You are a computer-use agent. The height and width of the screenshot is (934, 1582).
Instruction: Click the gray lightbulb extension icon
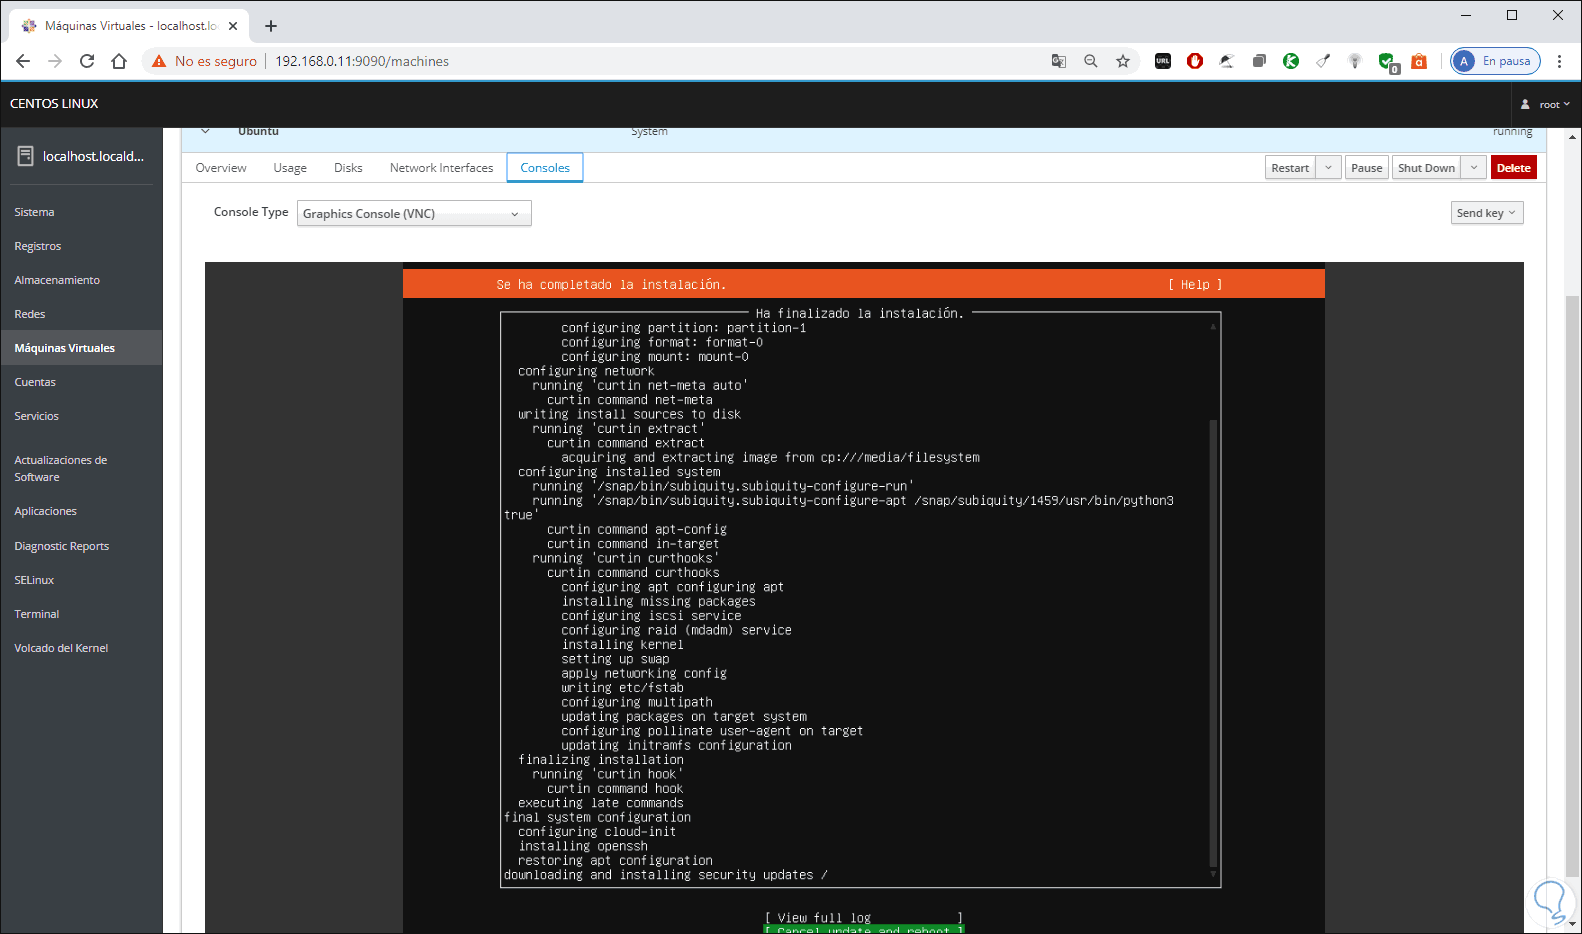(1355, 61)
